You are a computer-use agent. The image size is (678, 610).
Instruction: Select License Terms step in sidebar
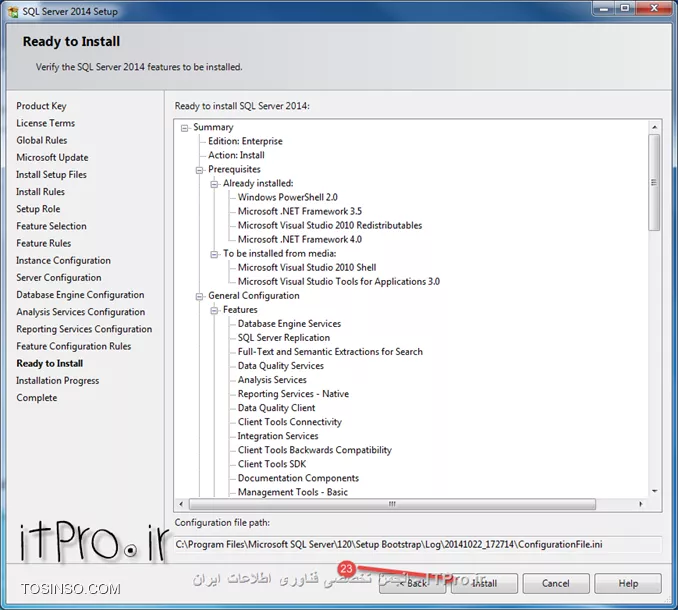click(x=45, y=123)
